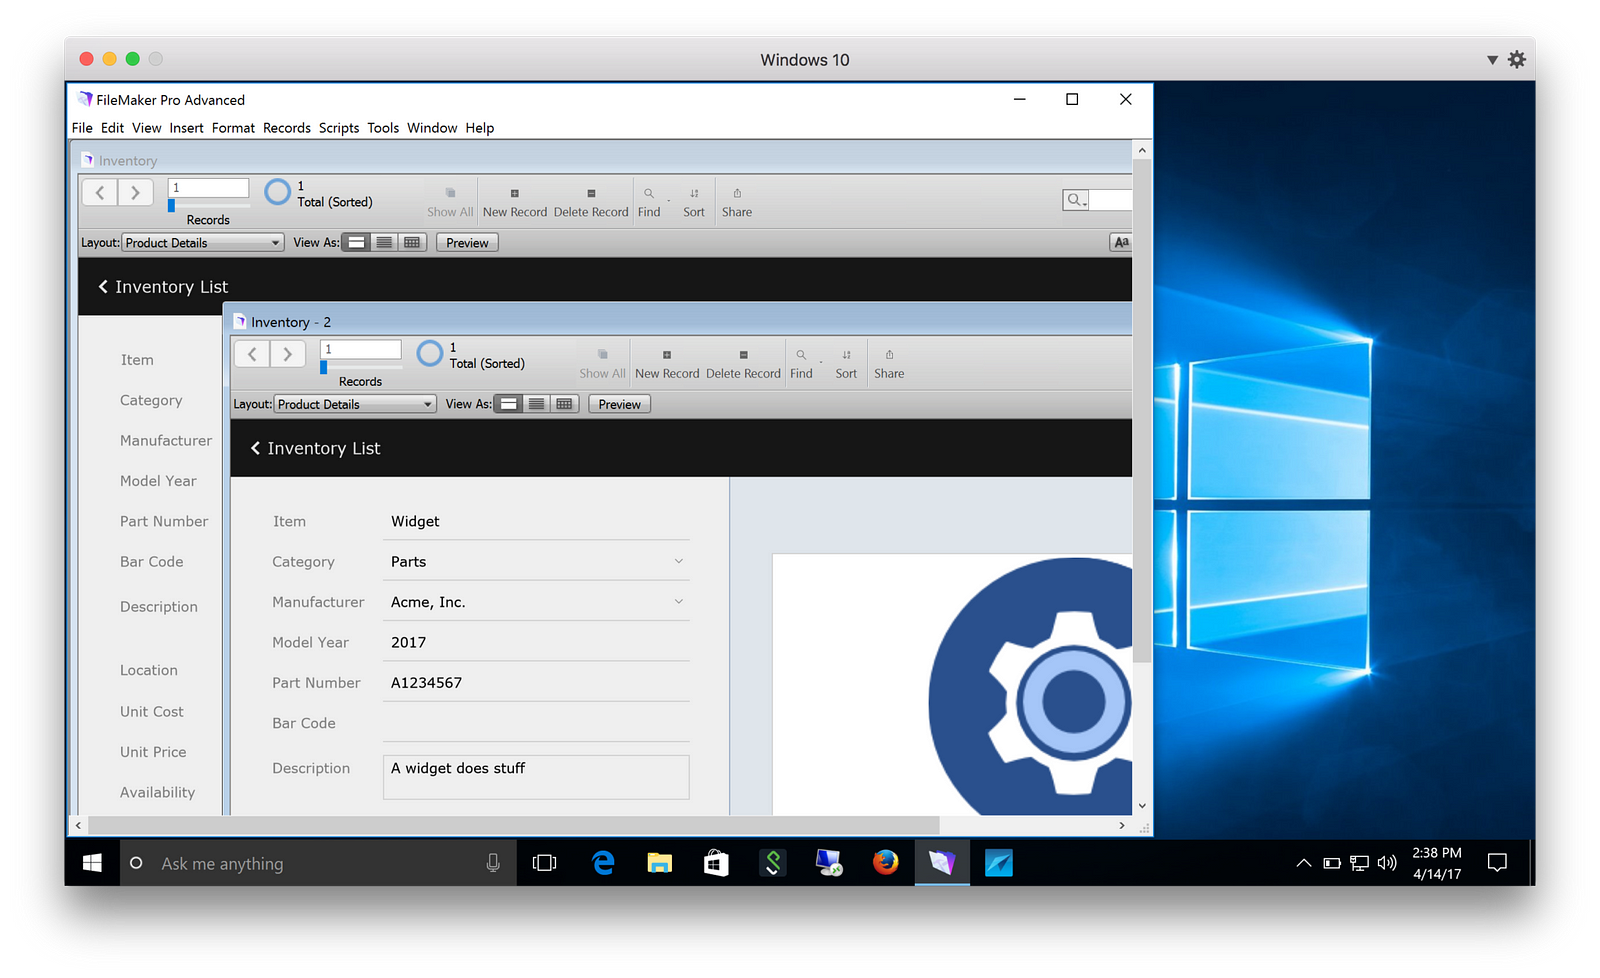Image resolution: width=1600 pixels, height=978 pixels.
Task: Switch Inventory window to Table view
Action: click(412, 242)
